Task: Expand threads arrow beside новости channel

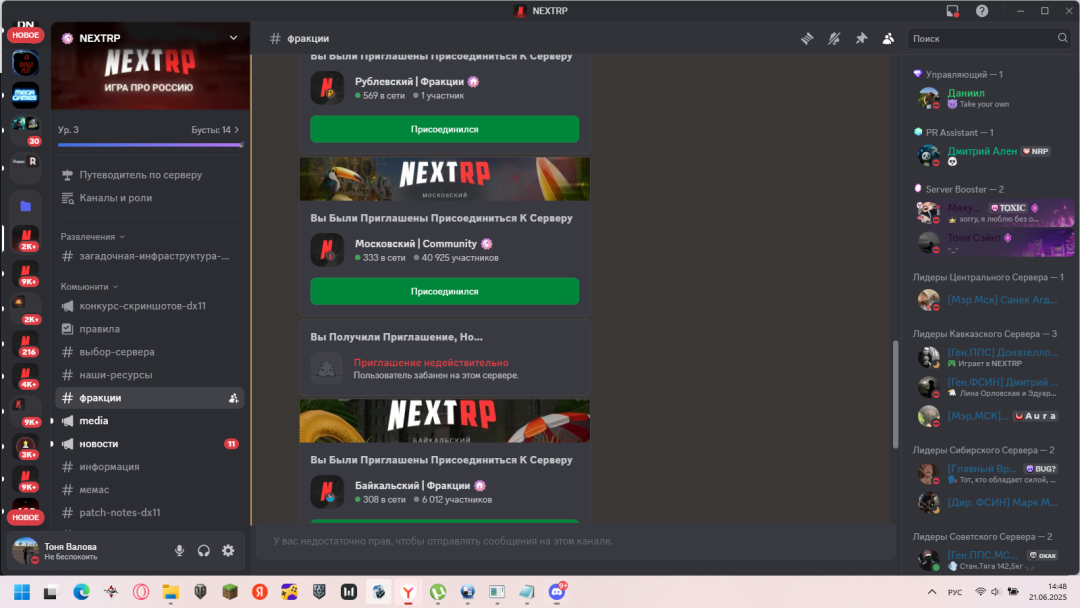Action: pyautogui.click(x=52, y=444)
